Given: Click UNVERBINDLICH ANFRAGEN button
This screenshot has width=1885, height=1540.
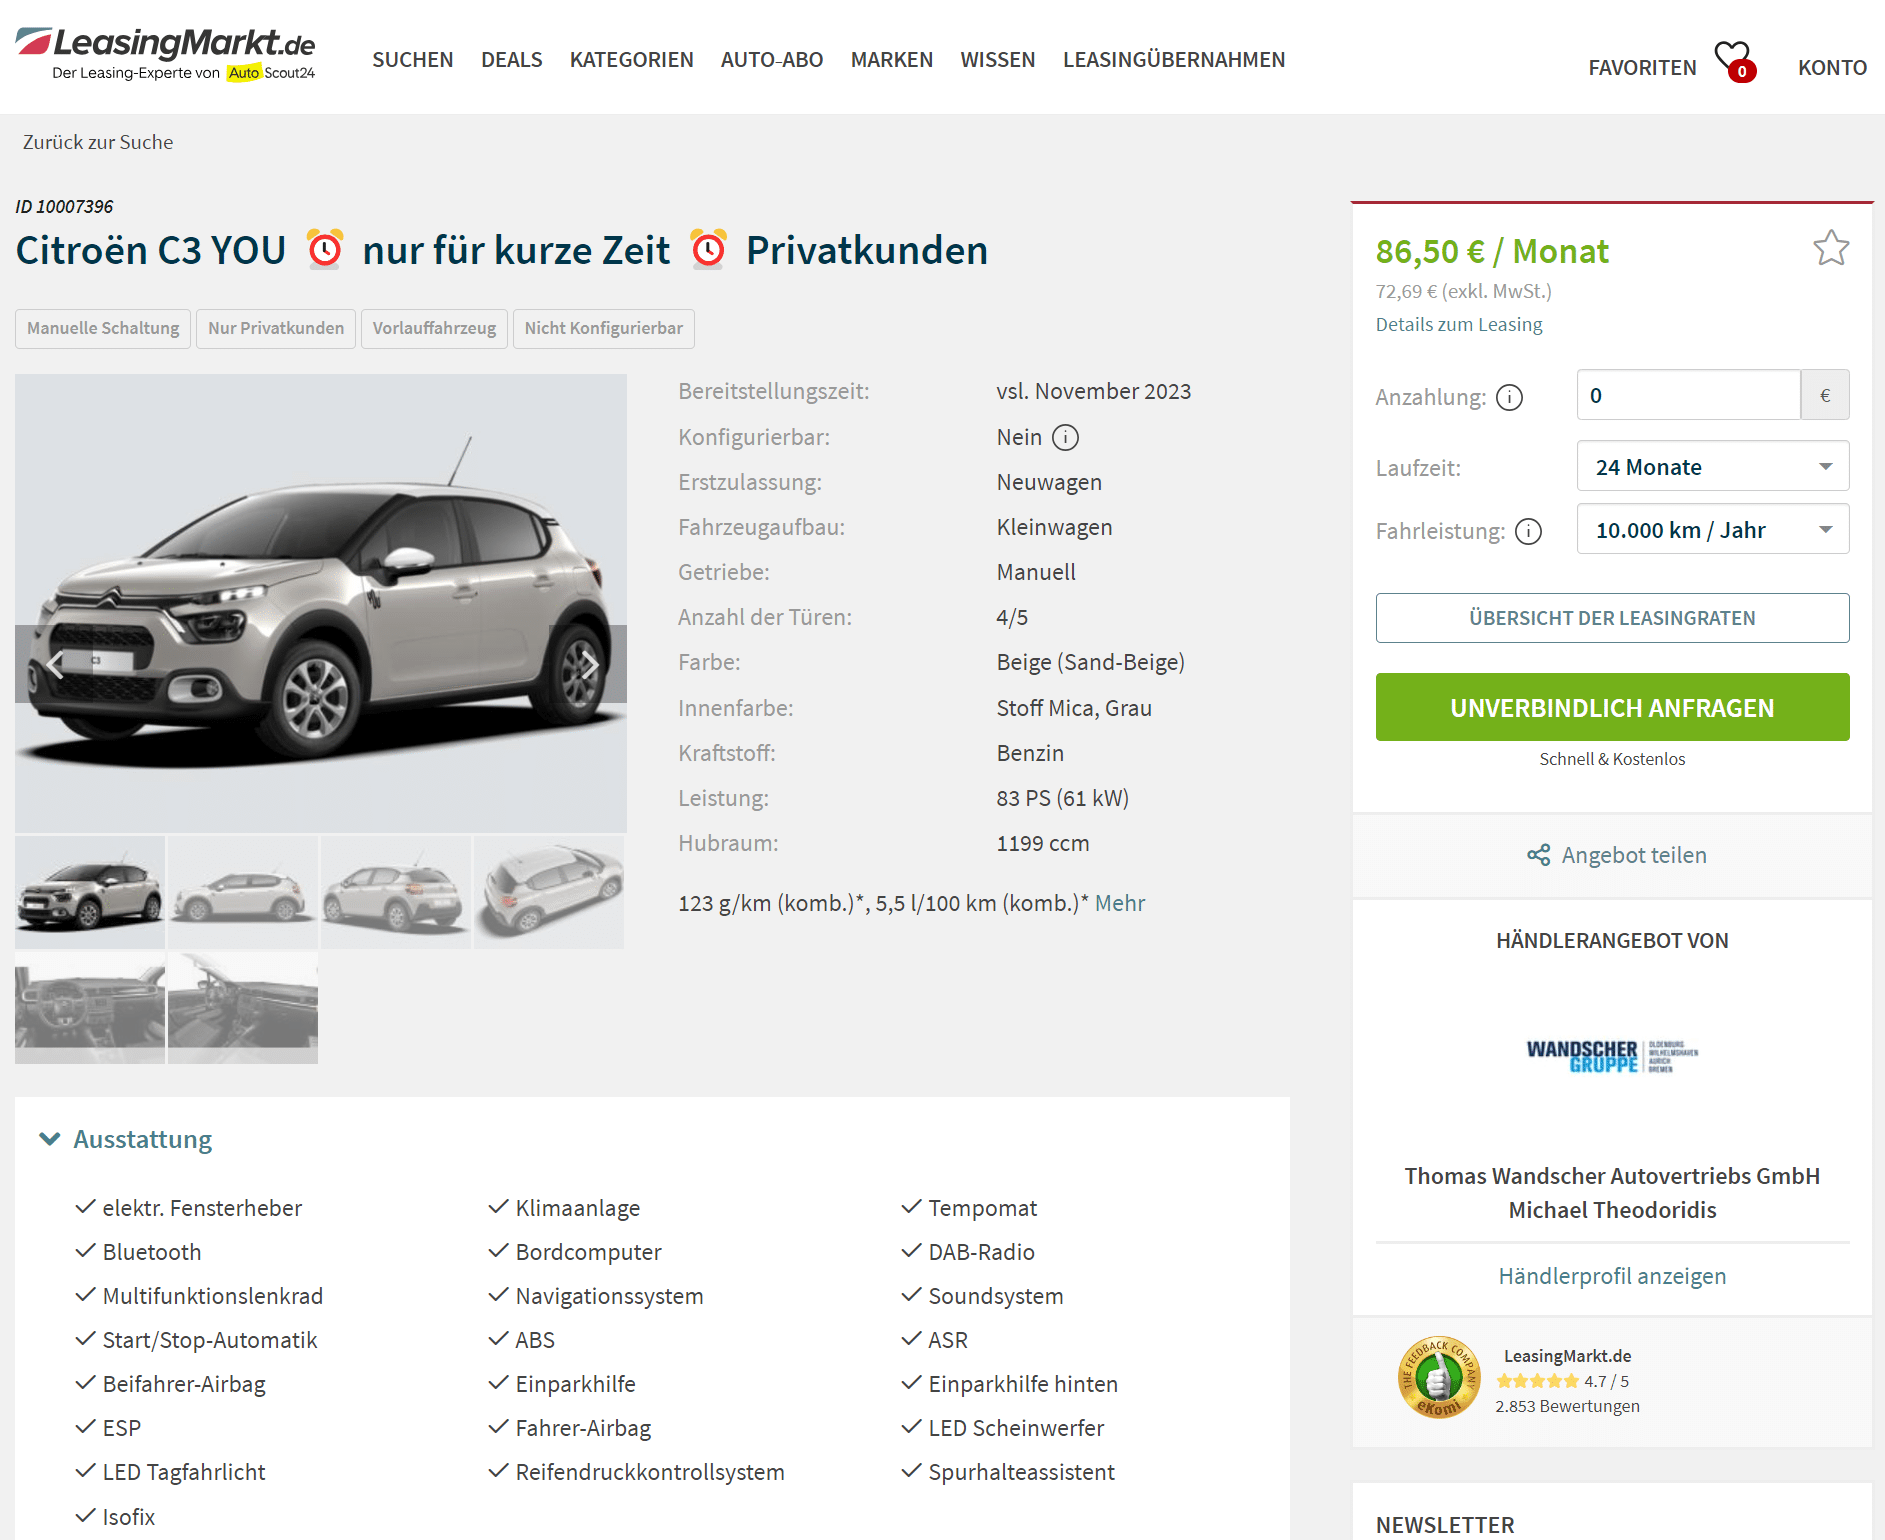Looking at the screenshot, I should coord(1612,707).
